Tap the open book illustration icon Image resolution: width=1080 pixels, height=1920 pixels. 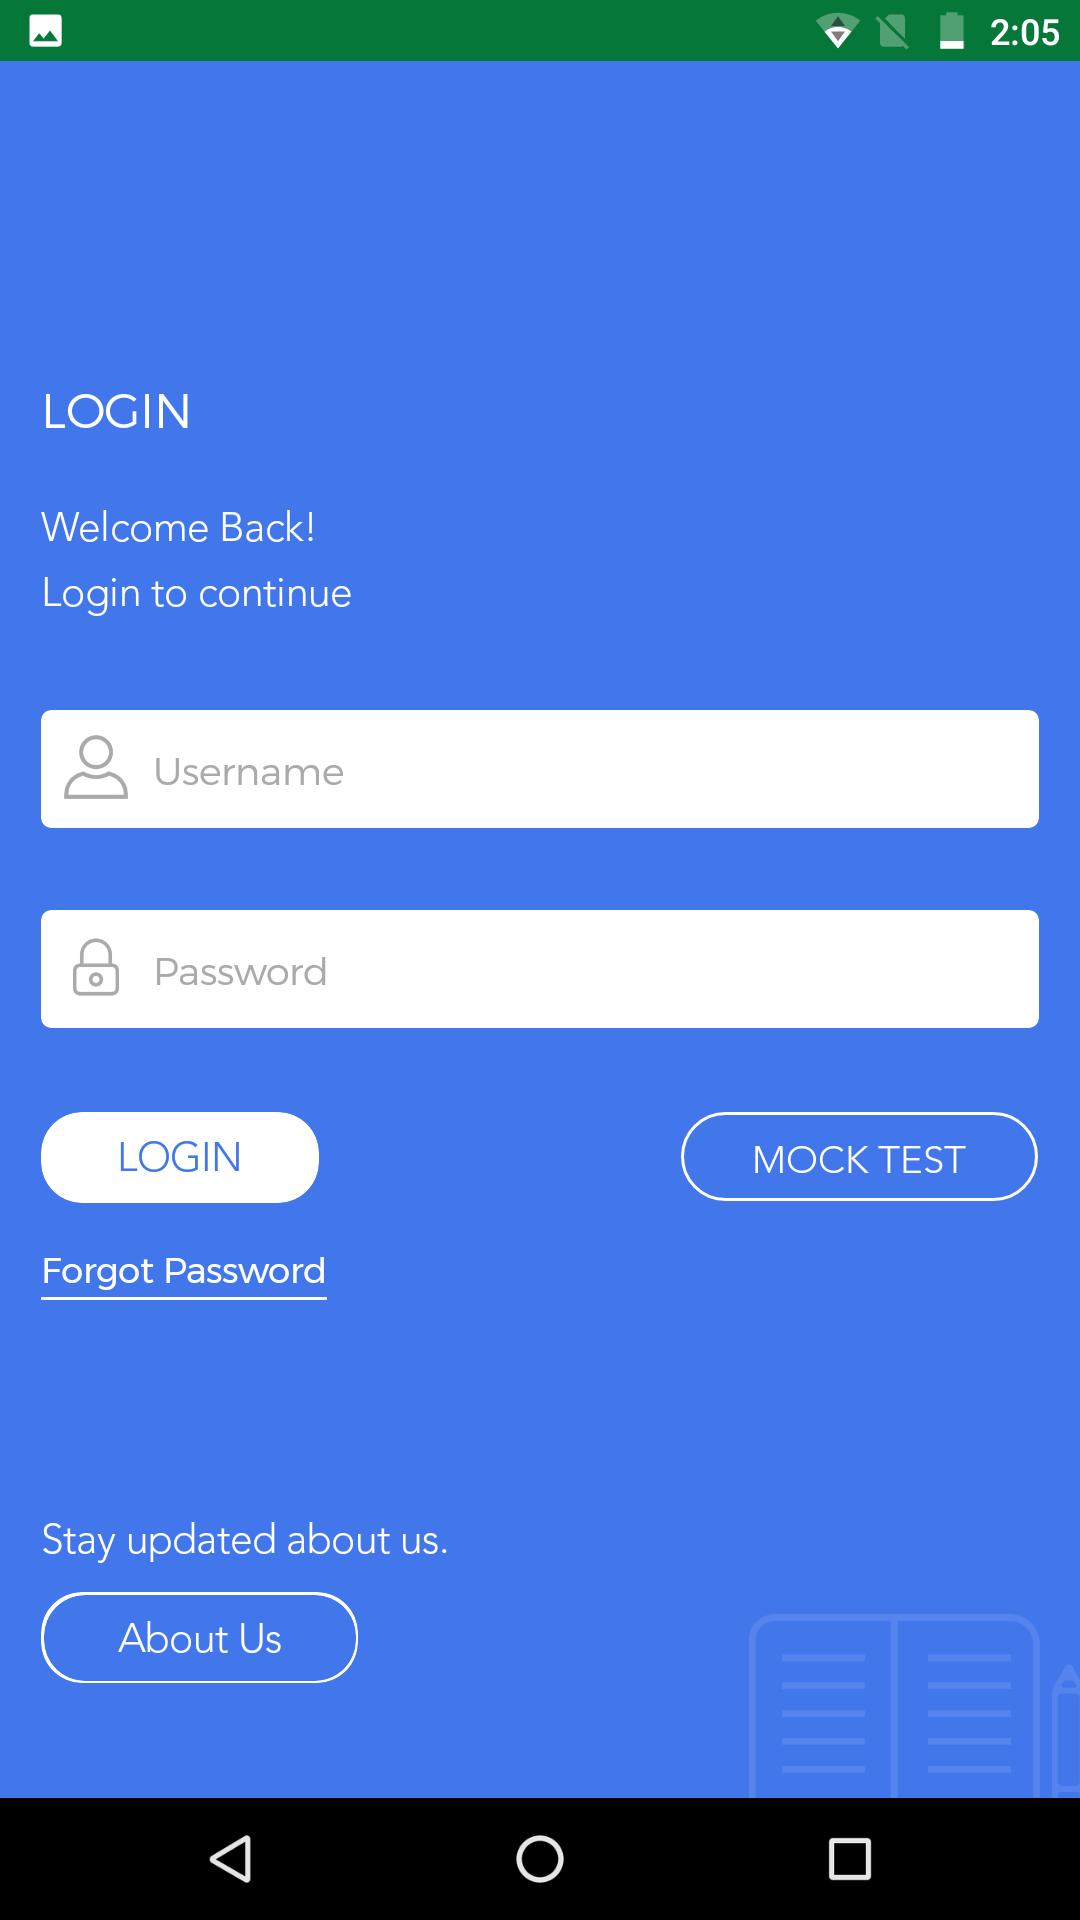point(894,1706)
